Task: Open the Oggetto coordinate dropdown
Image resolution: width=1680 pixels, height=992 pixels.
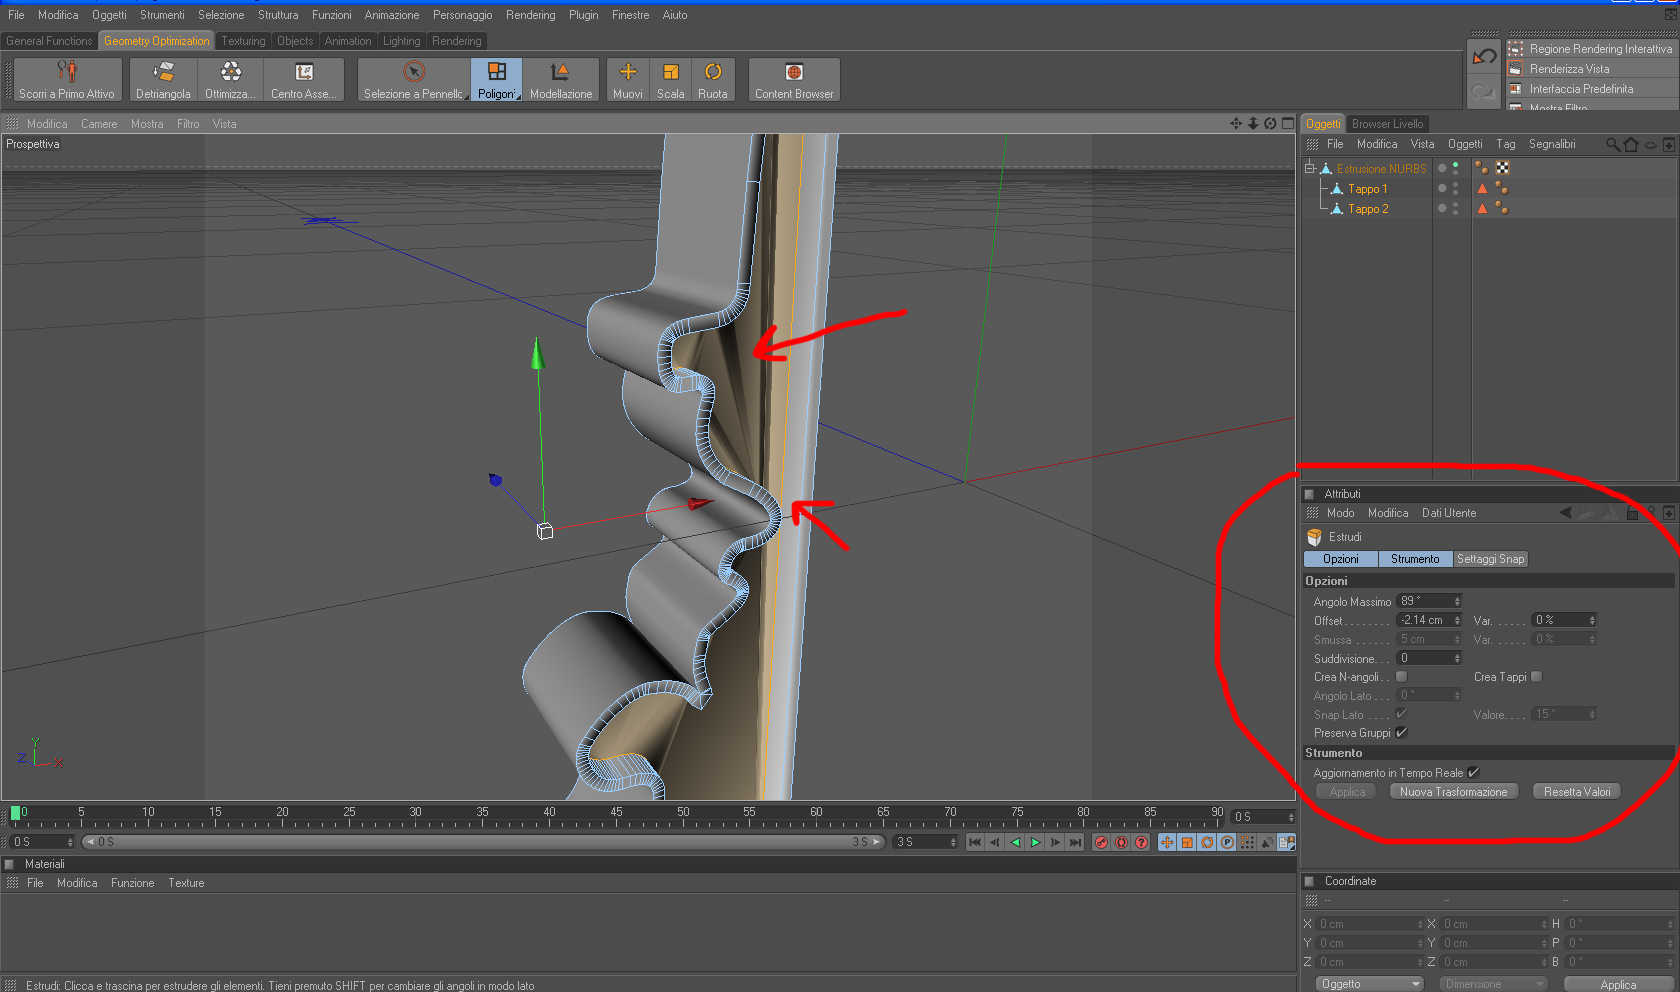Action: [1369, 984]
